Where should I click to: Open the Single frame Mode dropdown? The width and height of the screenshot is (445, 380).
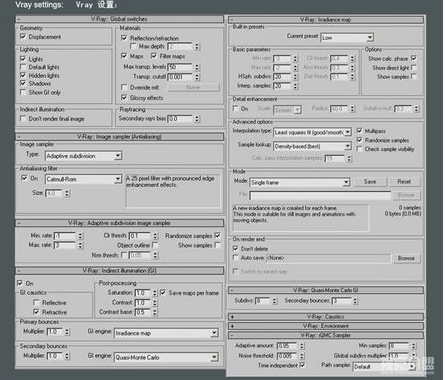[300, 182]
